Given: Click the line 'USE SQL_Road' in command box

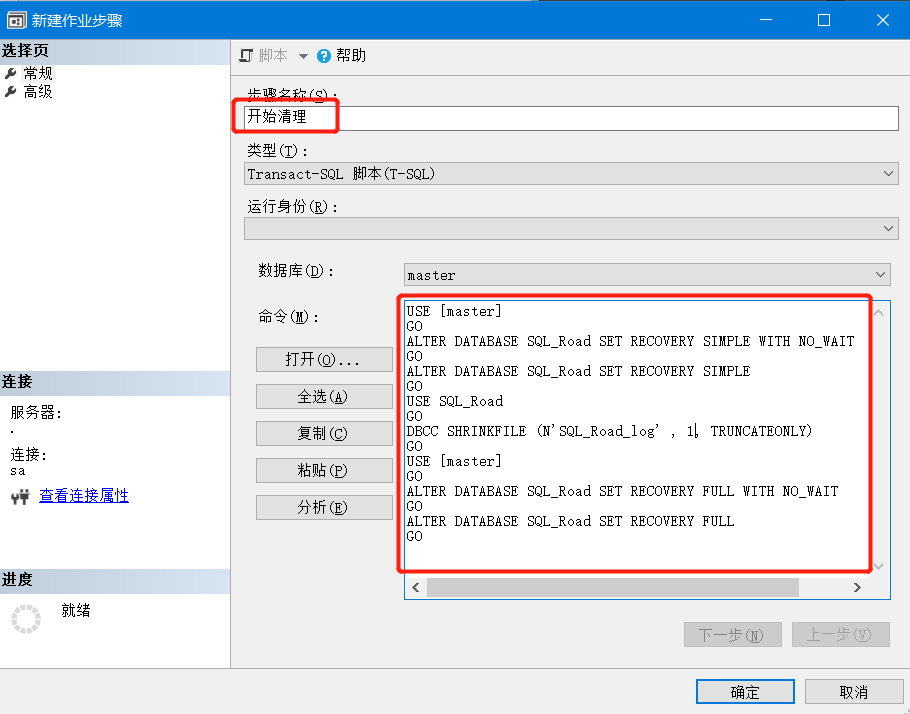Looking at the screenshot, I should coord(455,401).
